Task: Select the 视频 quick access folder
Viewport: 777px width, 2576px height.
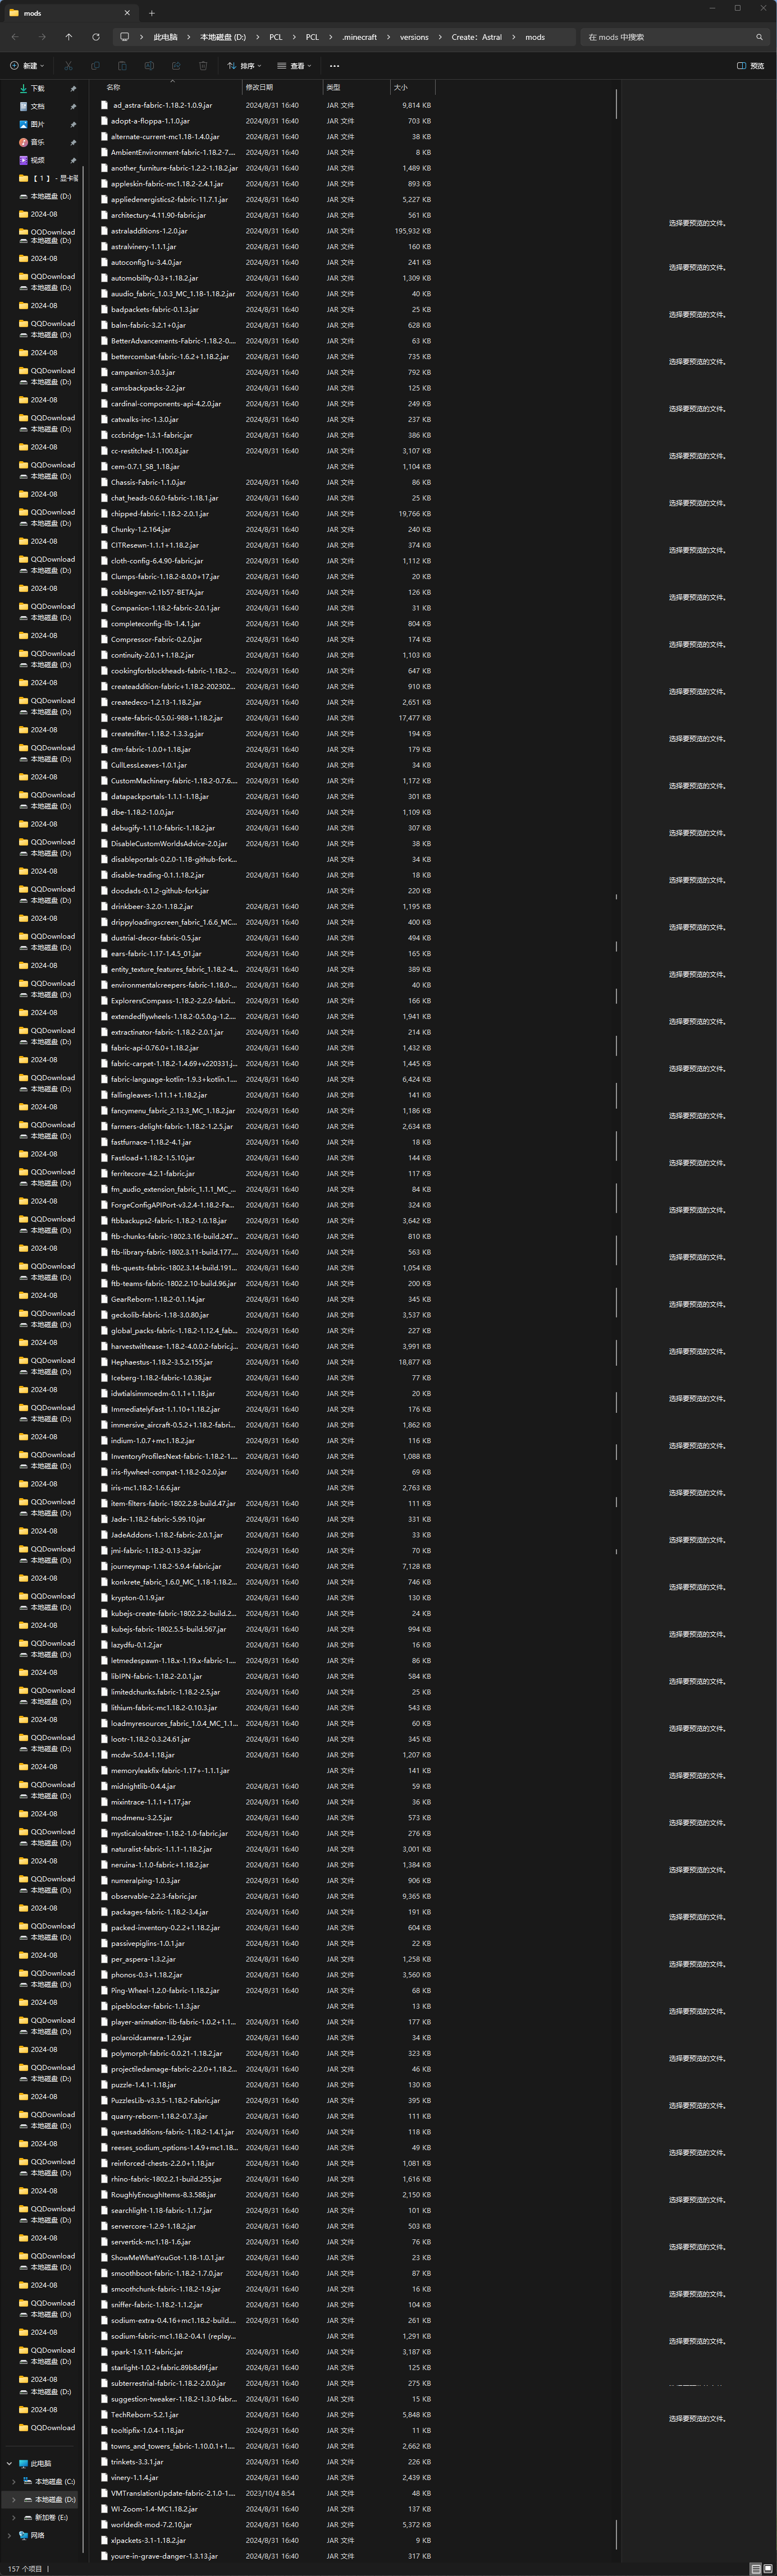Action: coord(37,160)
